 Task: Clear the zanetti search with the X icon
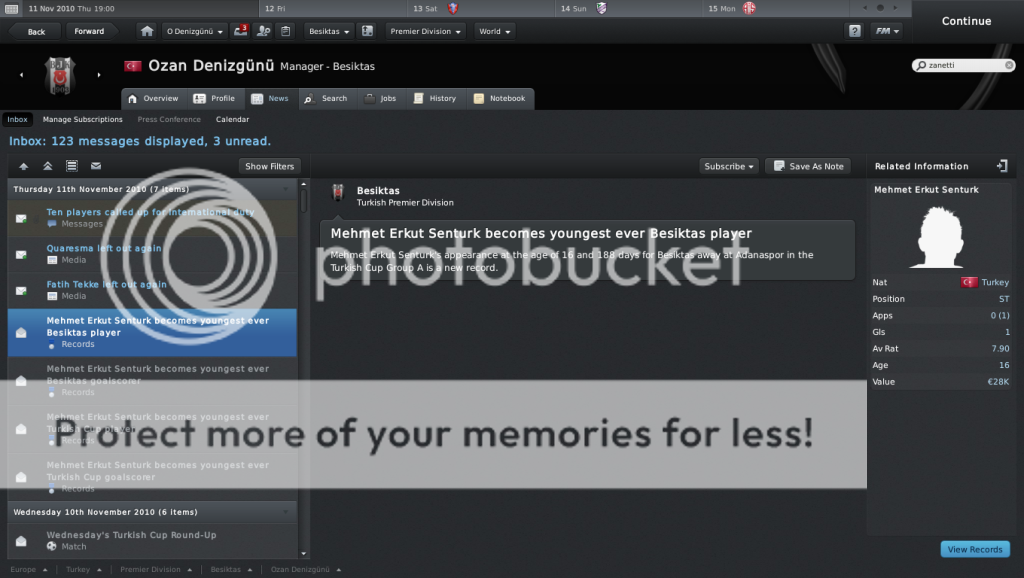(x=1009, y=65)
